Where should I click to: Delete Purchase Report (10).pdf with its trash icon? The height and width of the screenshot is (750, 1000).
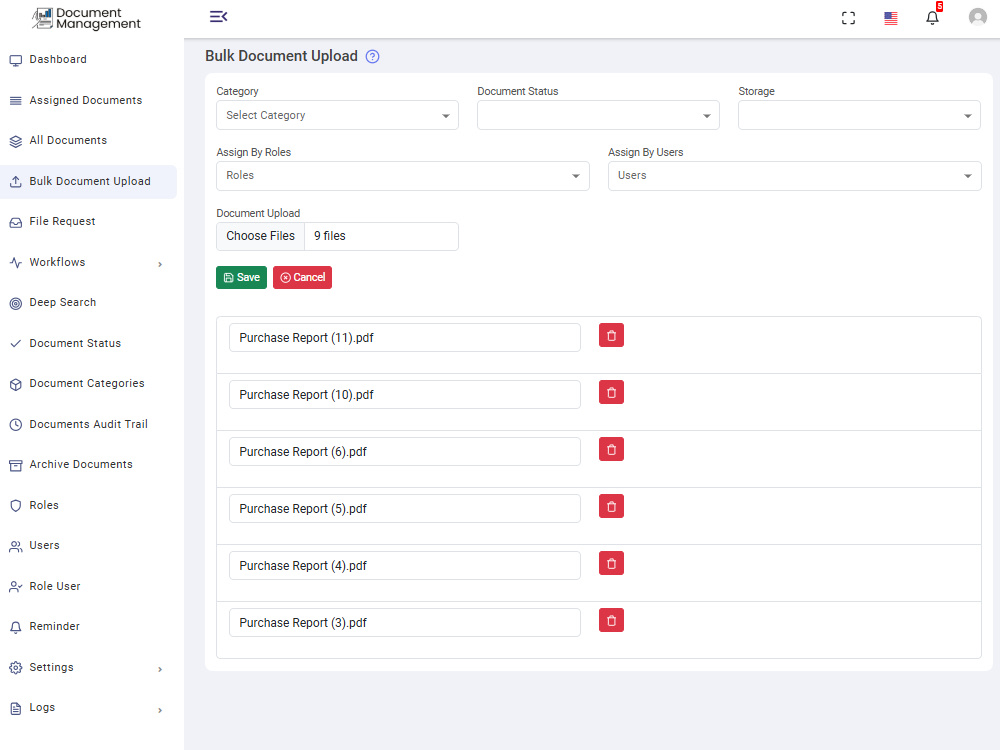tap(611, 392)
